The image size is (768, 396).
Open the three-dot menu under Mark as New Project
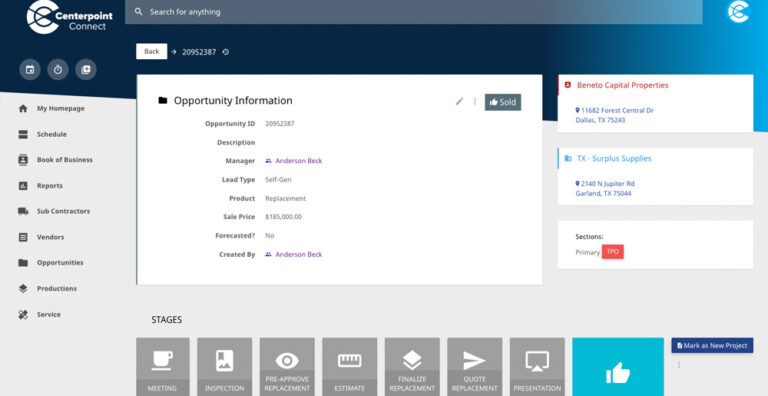pos(679,365)
